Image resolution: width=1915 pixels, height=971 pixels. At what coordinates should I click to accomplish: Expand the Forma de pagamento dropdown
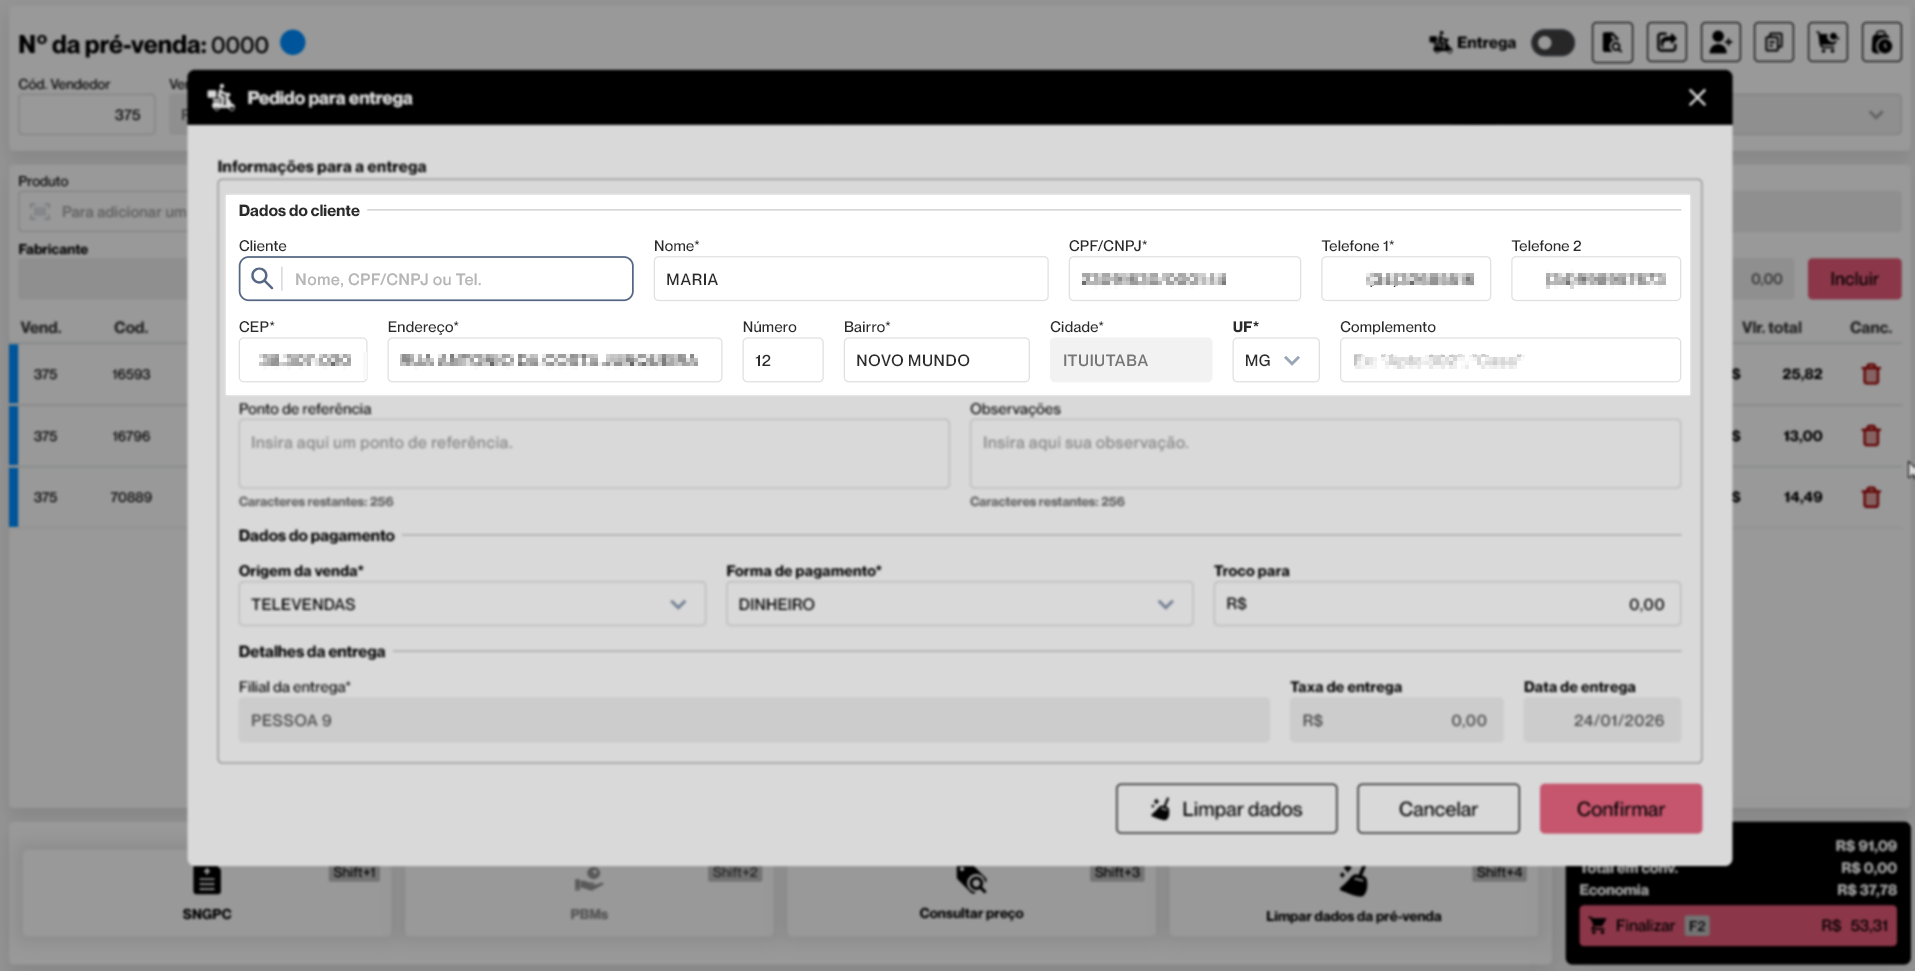(x=958, y=604)
